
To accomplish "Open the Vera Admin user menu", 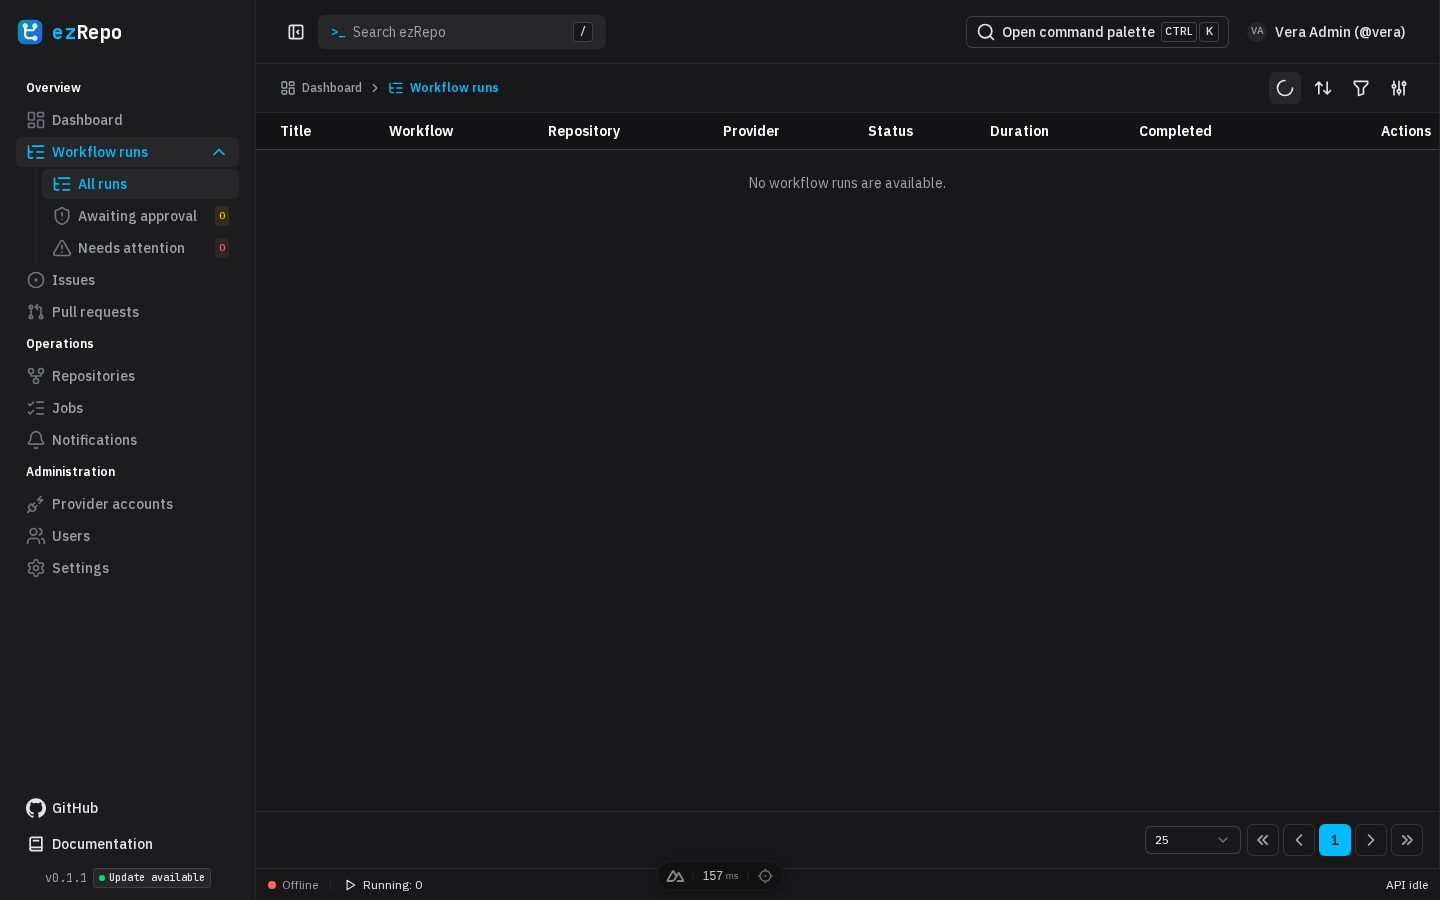I will [x=1326, y=32].
